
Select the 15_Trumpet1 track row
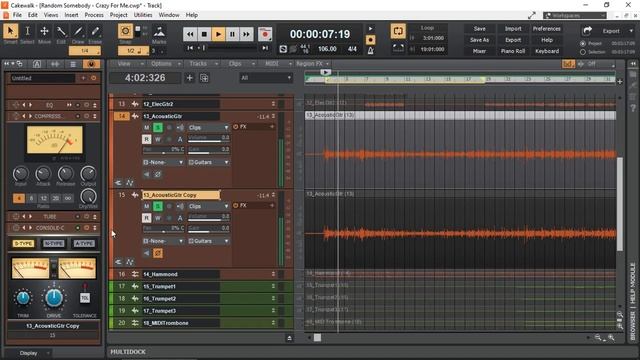click(x=201, y=287)
